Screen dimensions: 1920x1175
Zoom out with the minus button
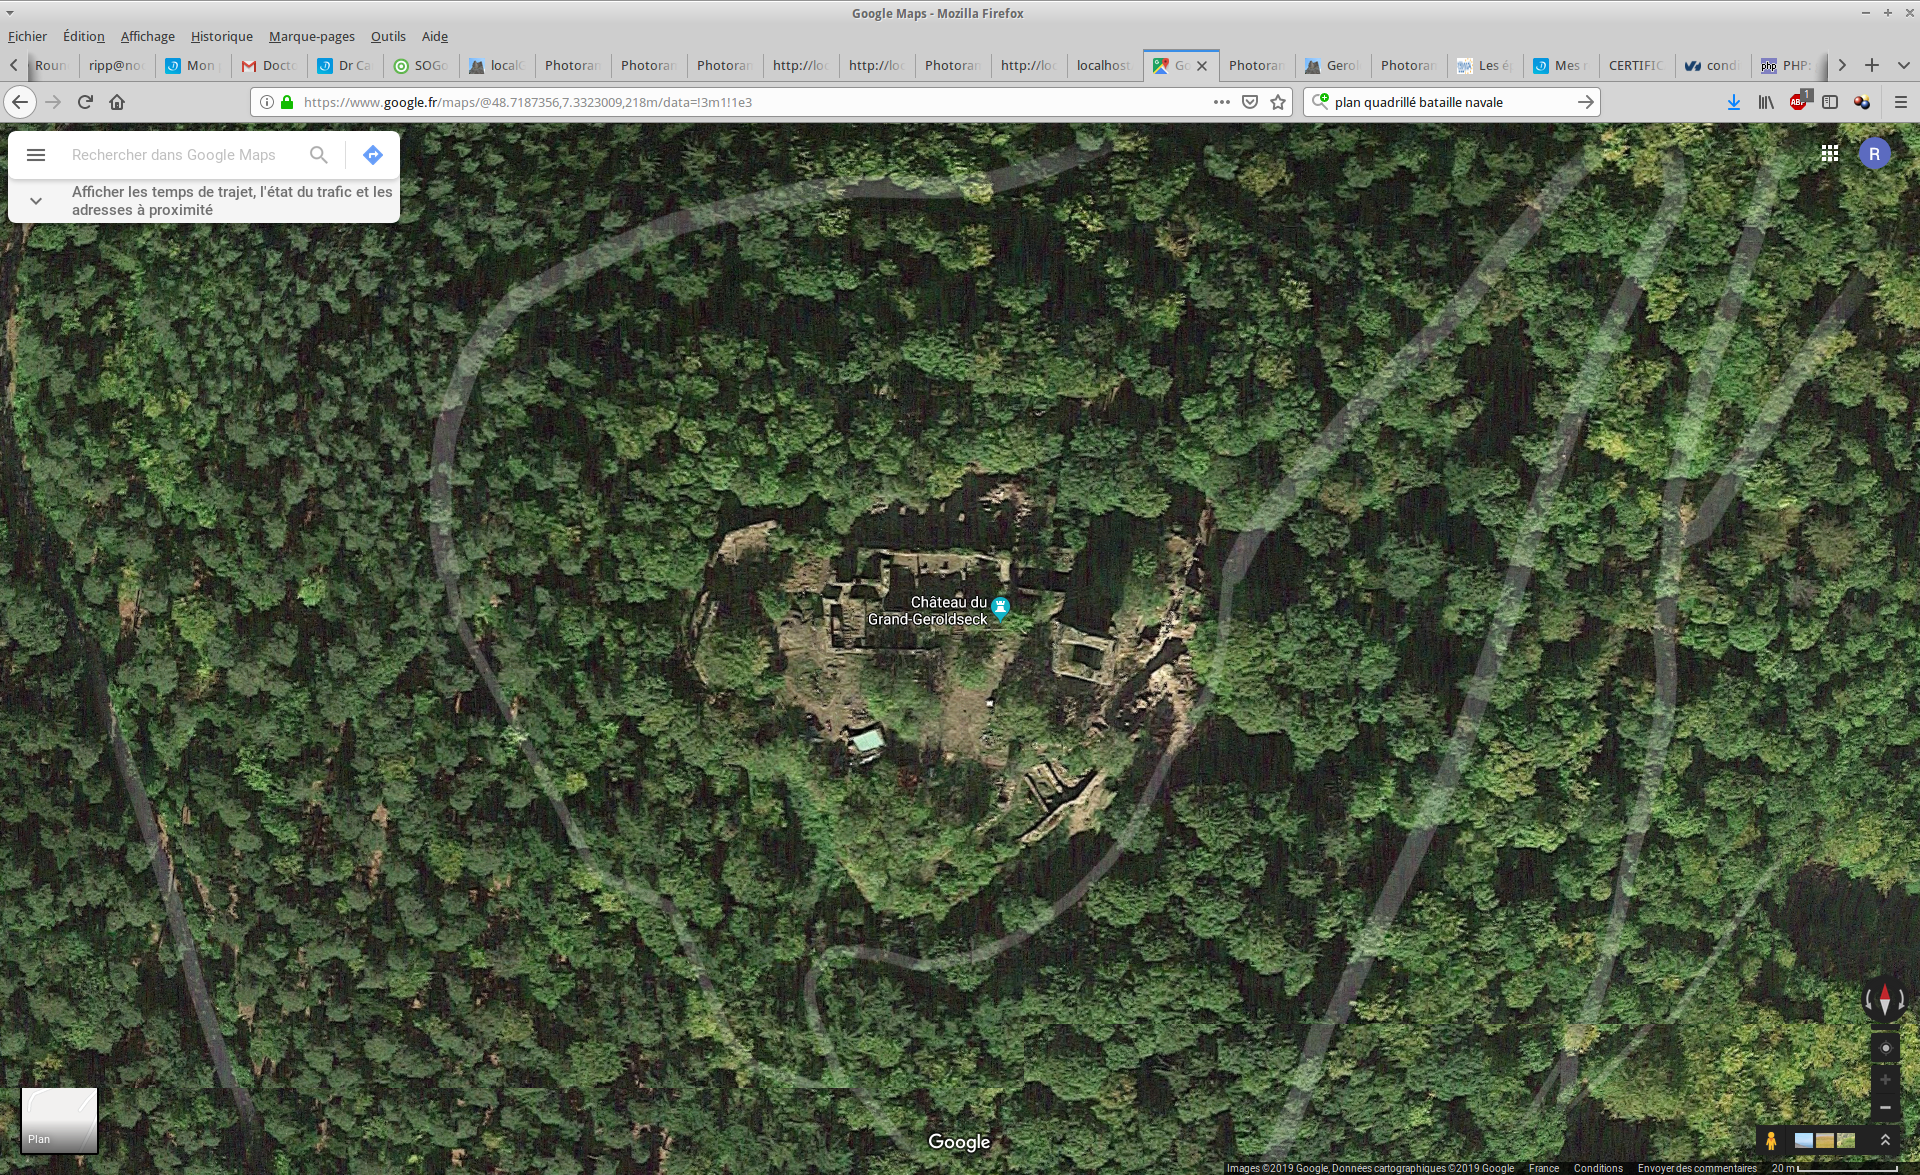point(1885,1108)
